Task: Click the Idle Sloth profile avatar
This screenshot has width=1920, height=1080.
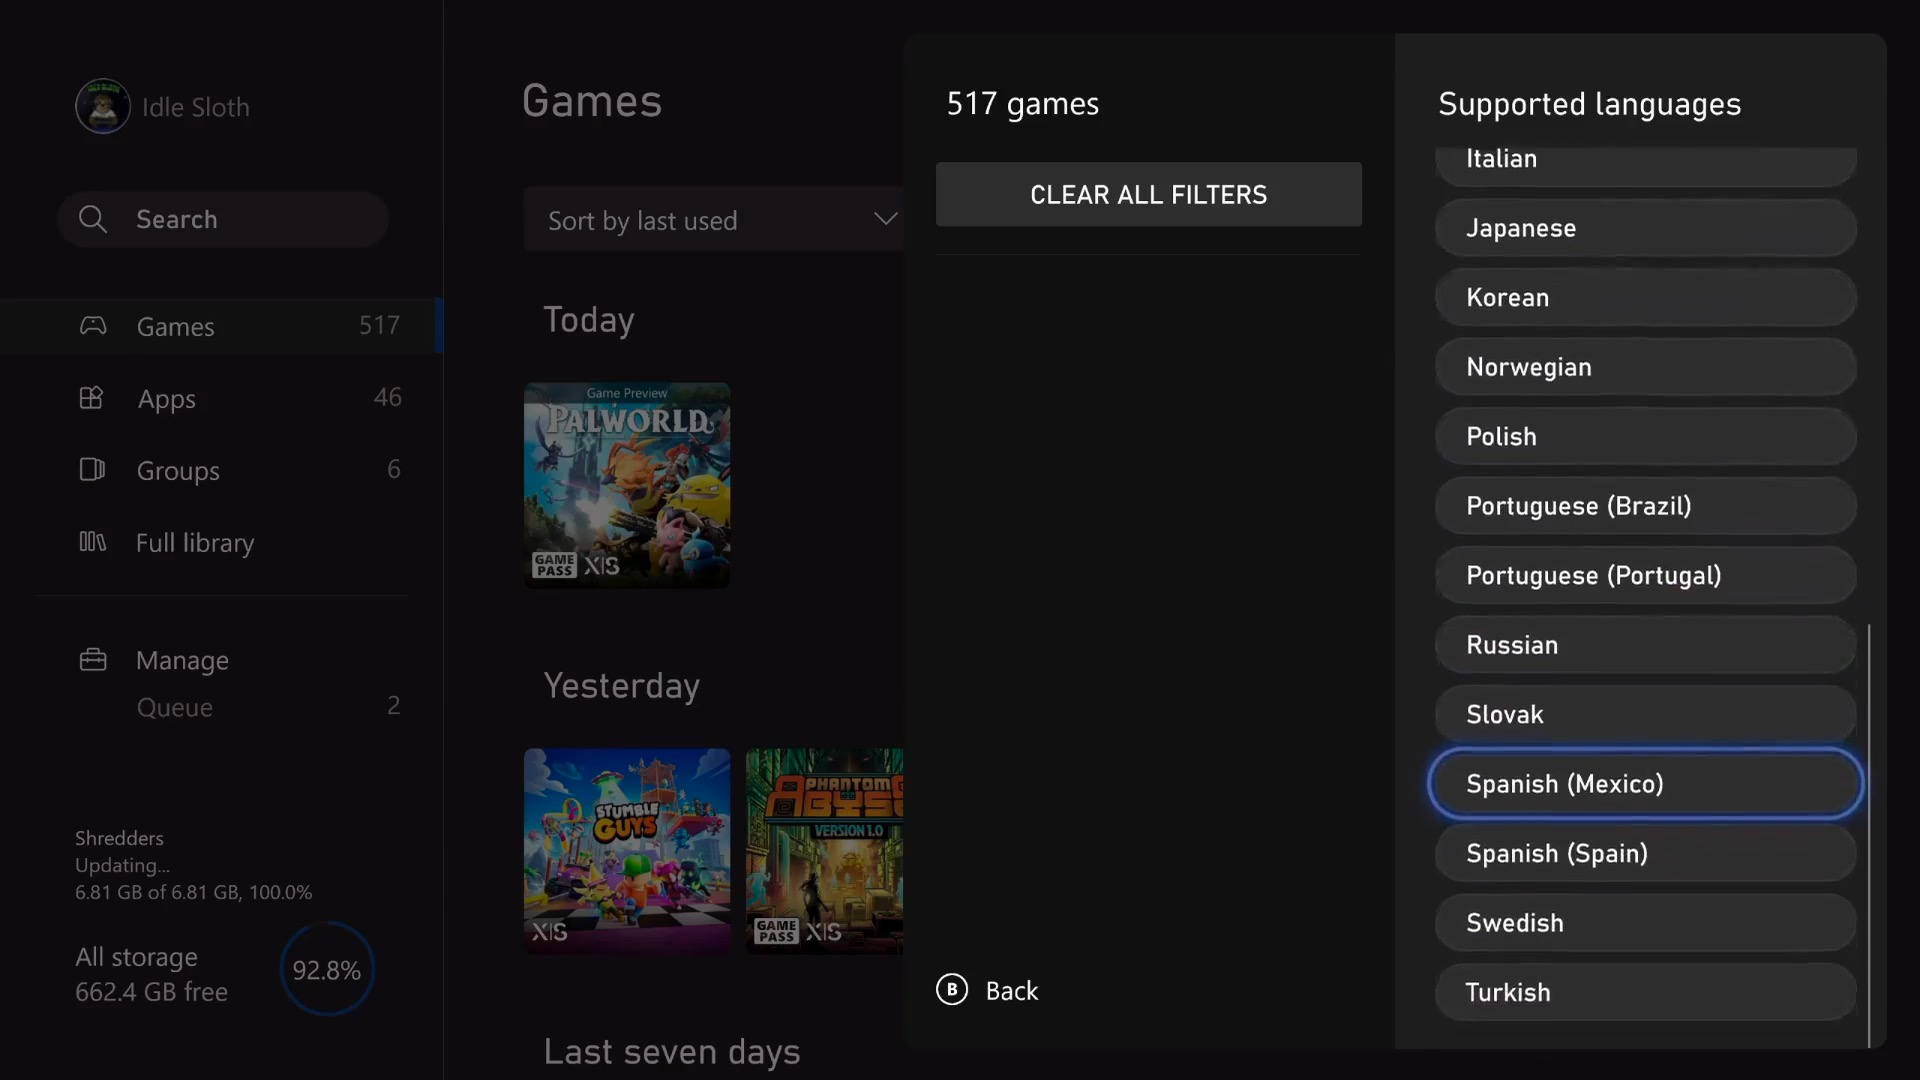Action: [x=102, y=106]
